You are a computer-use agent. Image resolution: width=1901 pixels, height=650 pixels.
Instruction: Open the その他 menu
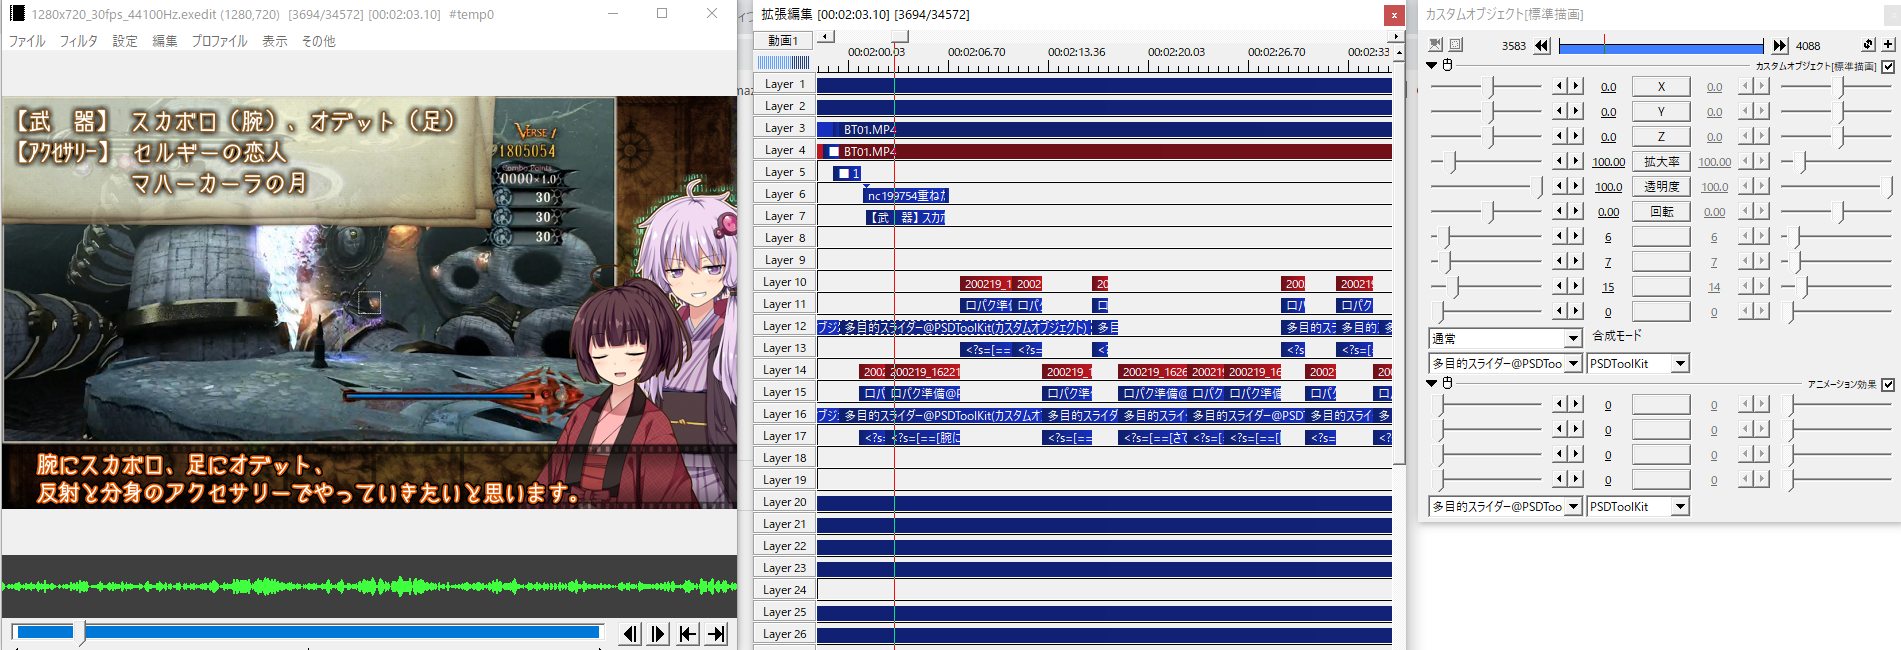tap(319, 41)
